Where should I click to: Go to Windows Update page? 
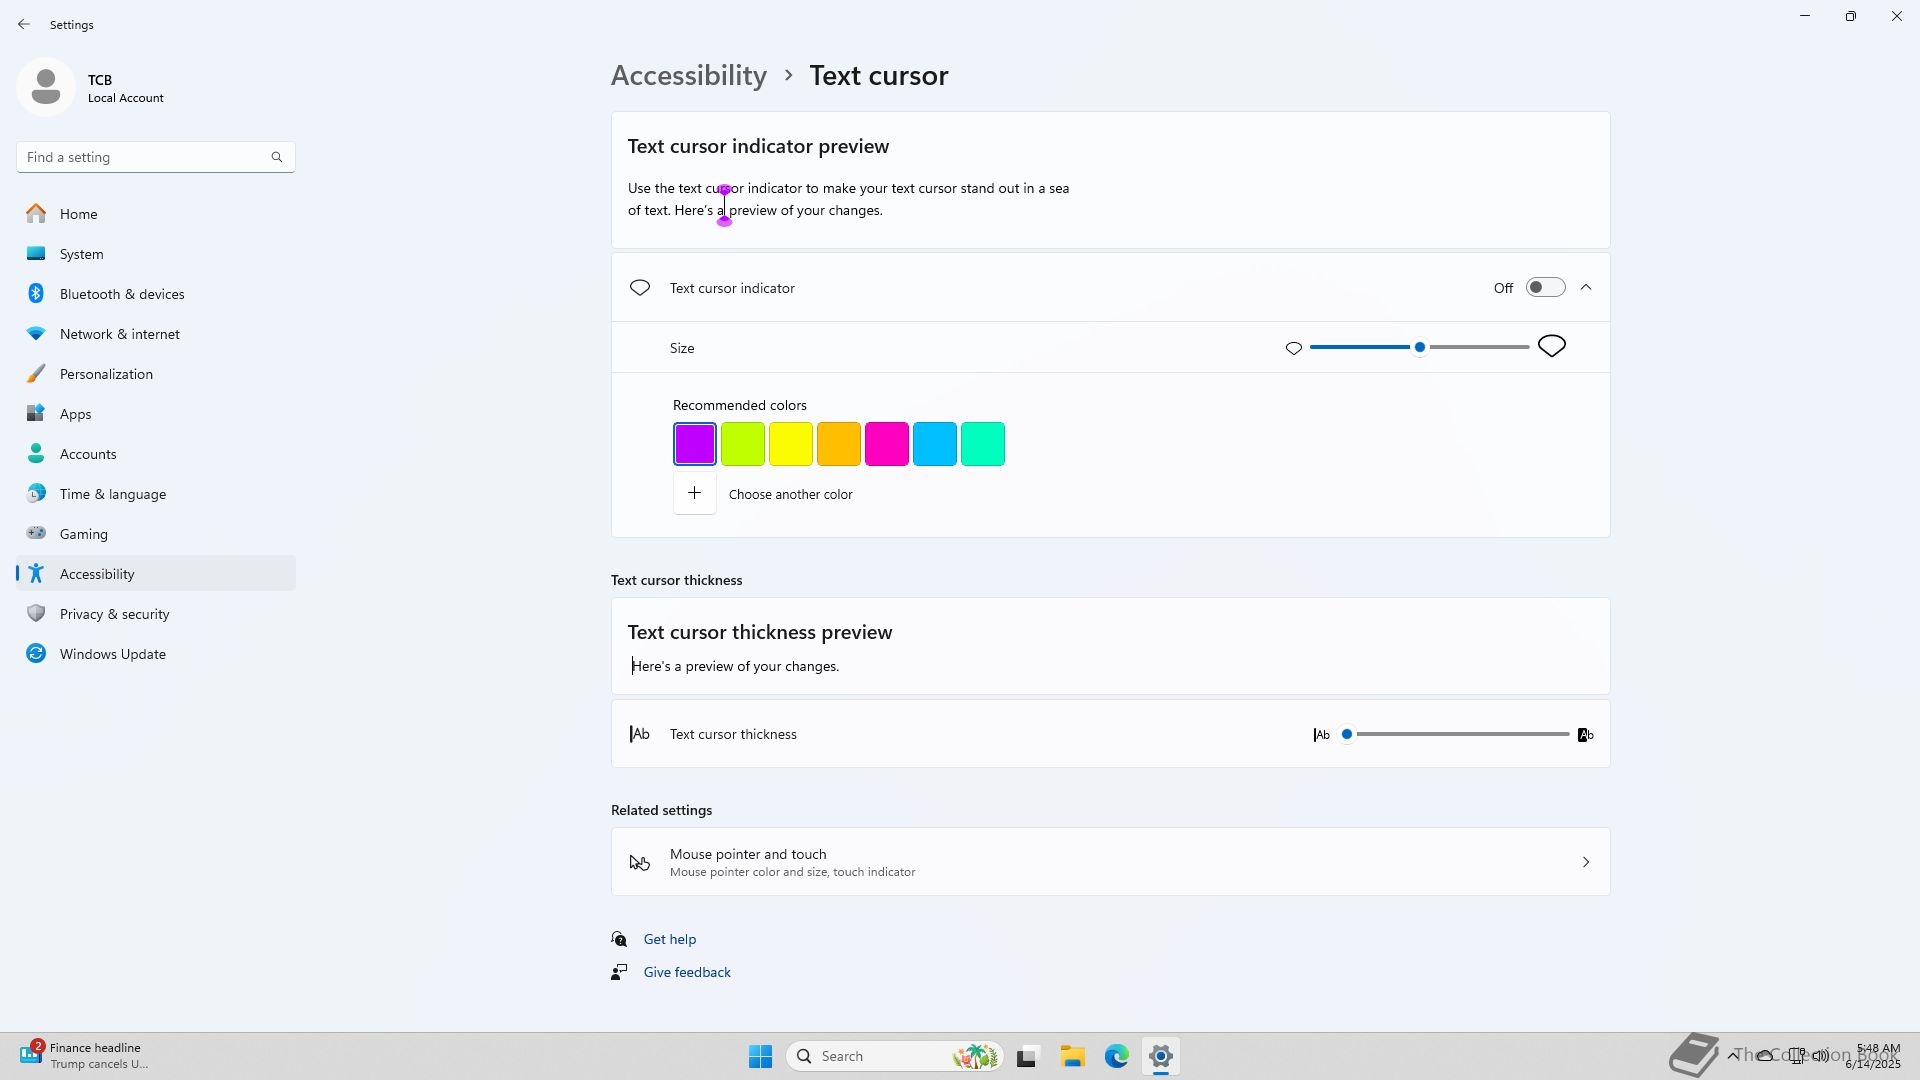tap(112, 654)
